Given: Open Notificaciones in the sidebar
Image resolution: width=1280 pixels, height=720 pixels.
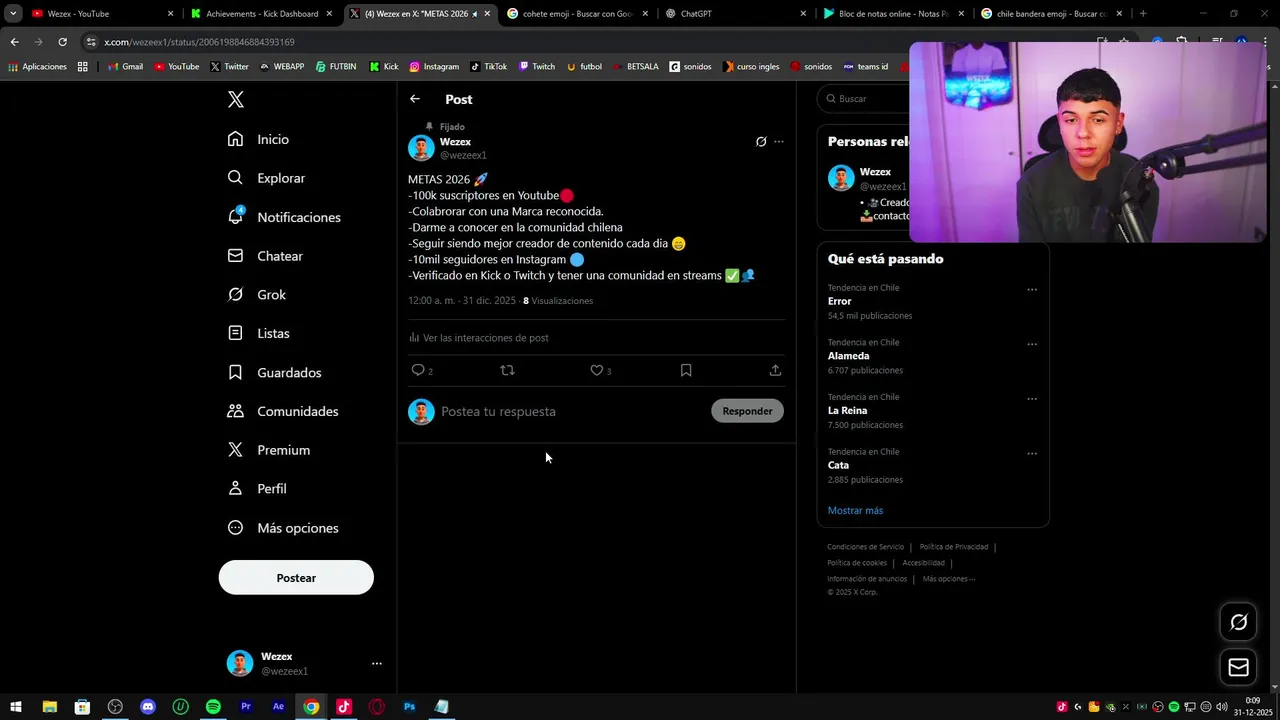Looking at the screenshot, I should point(284,217).
